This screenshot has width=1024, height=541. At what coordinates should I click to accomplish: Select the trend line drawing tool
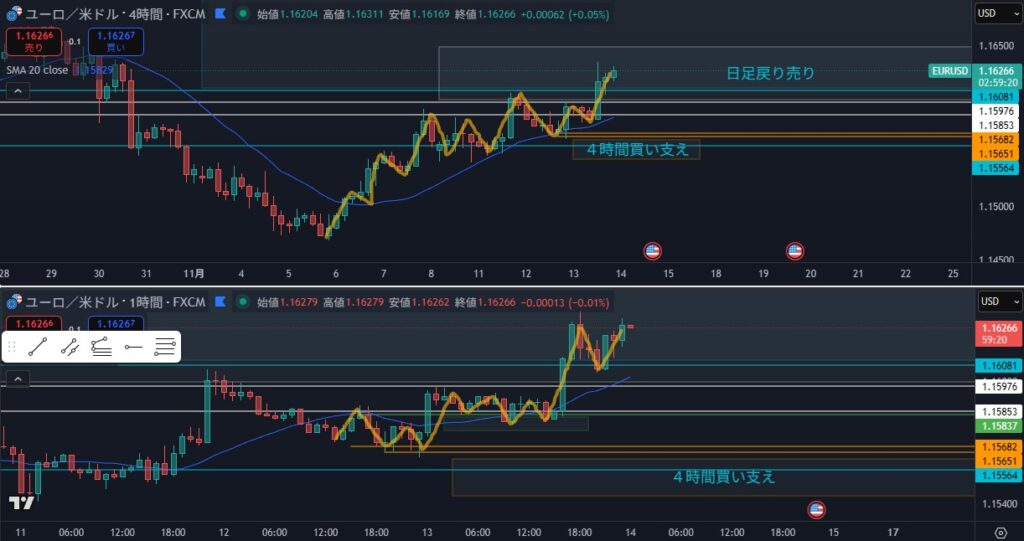(x=38, y=347)
